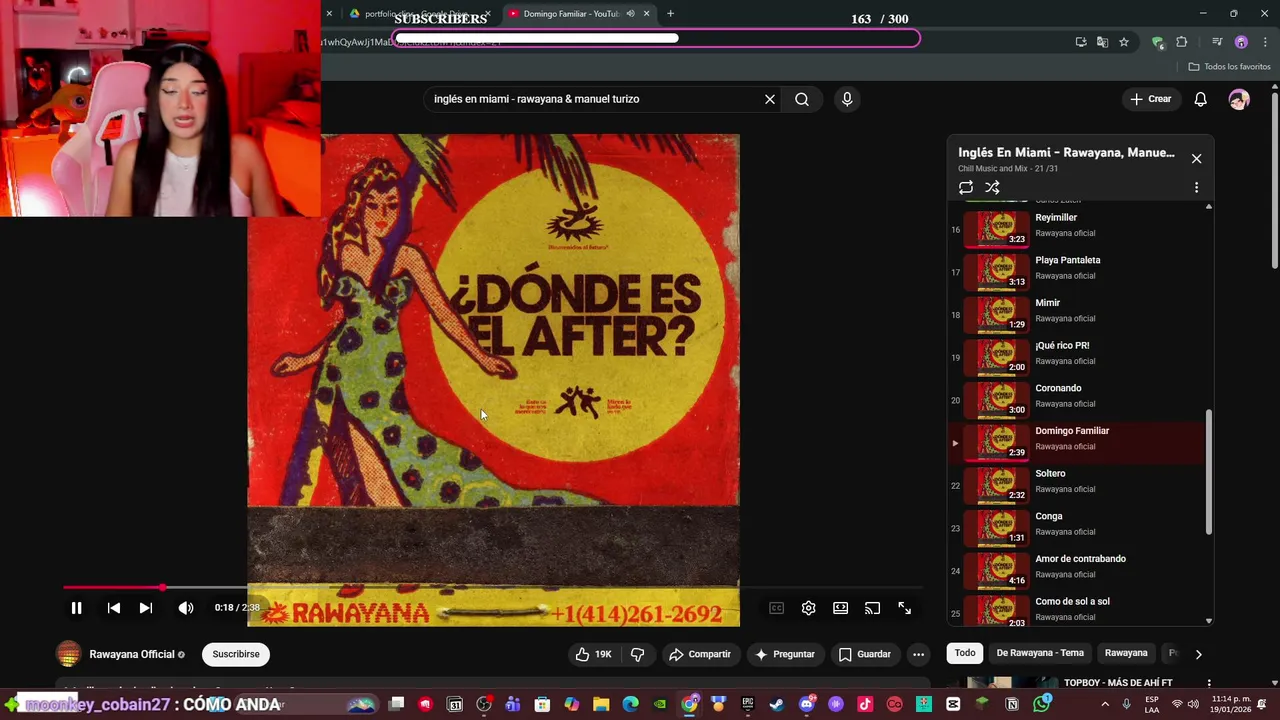
Task: Select the Todo filter chip
Action: 965,653
